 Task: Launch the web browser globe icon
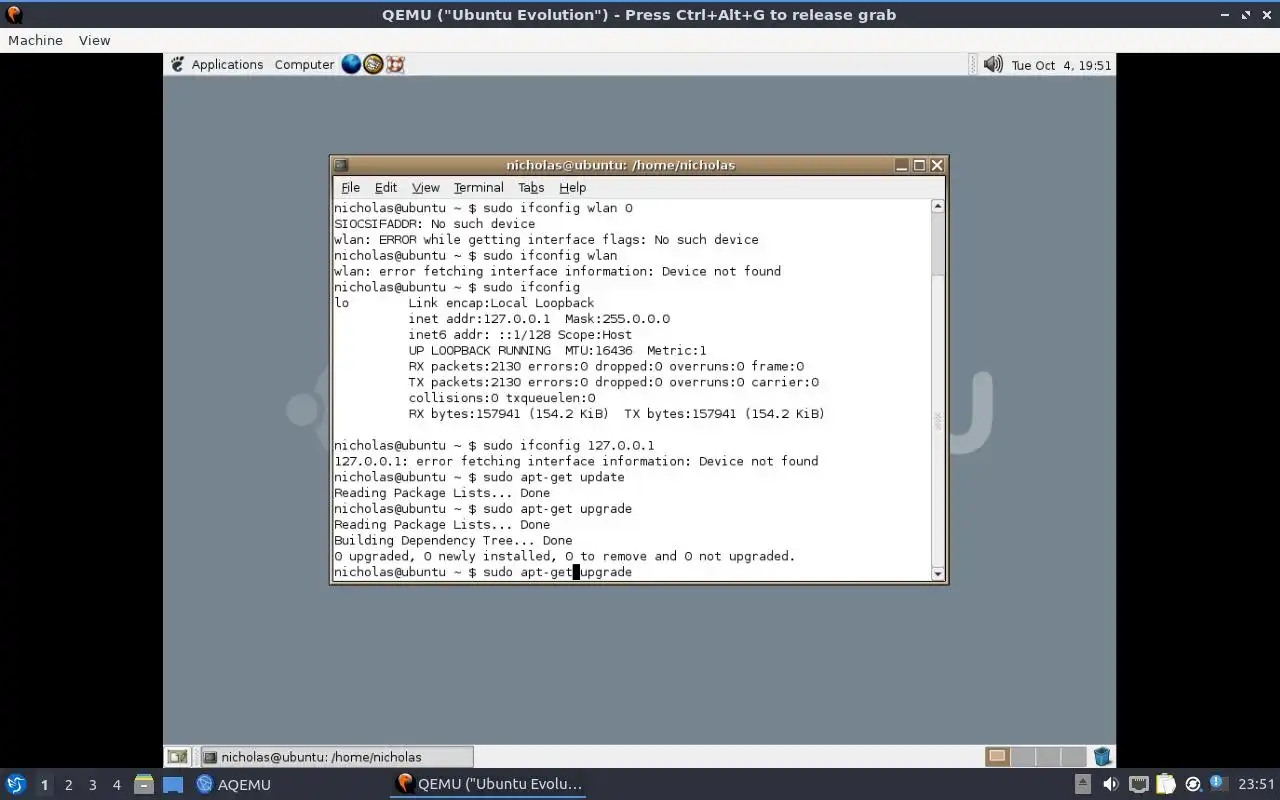351,64
